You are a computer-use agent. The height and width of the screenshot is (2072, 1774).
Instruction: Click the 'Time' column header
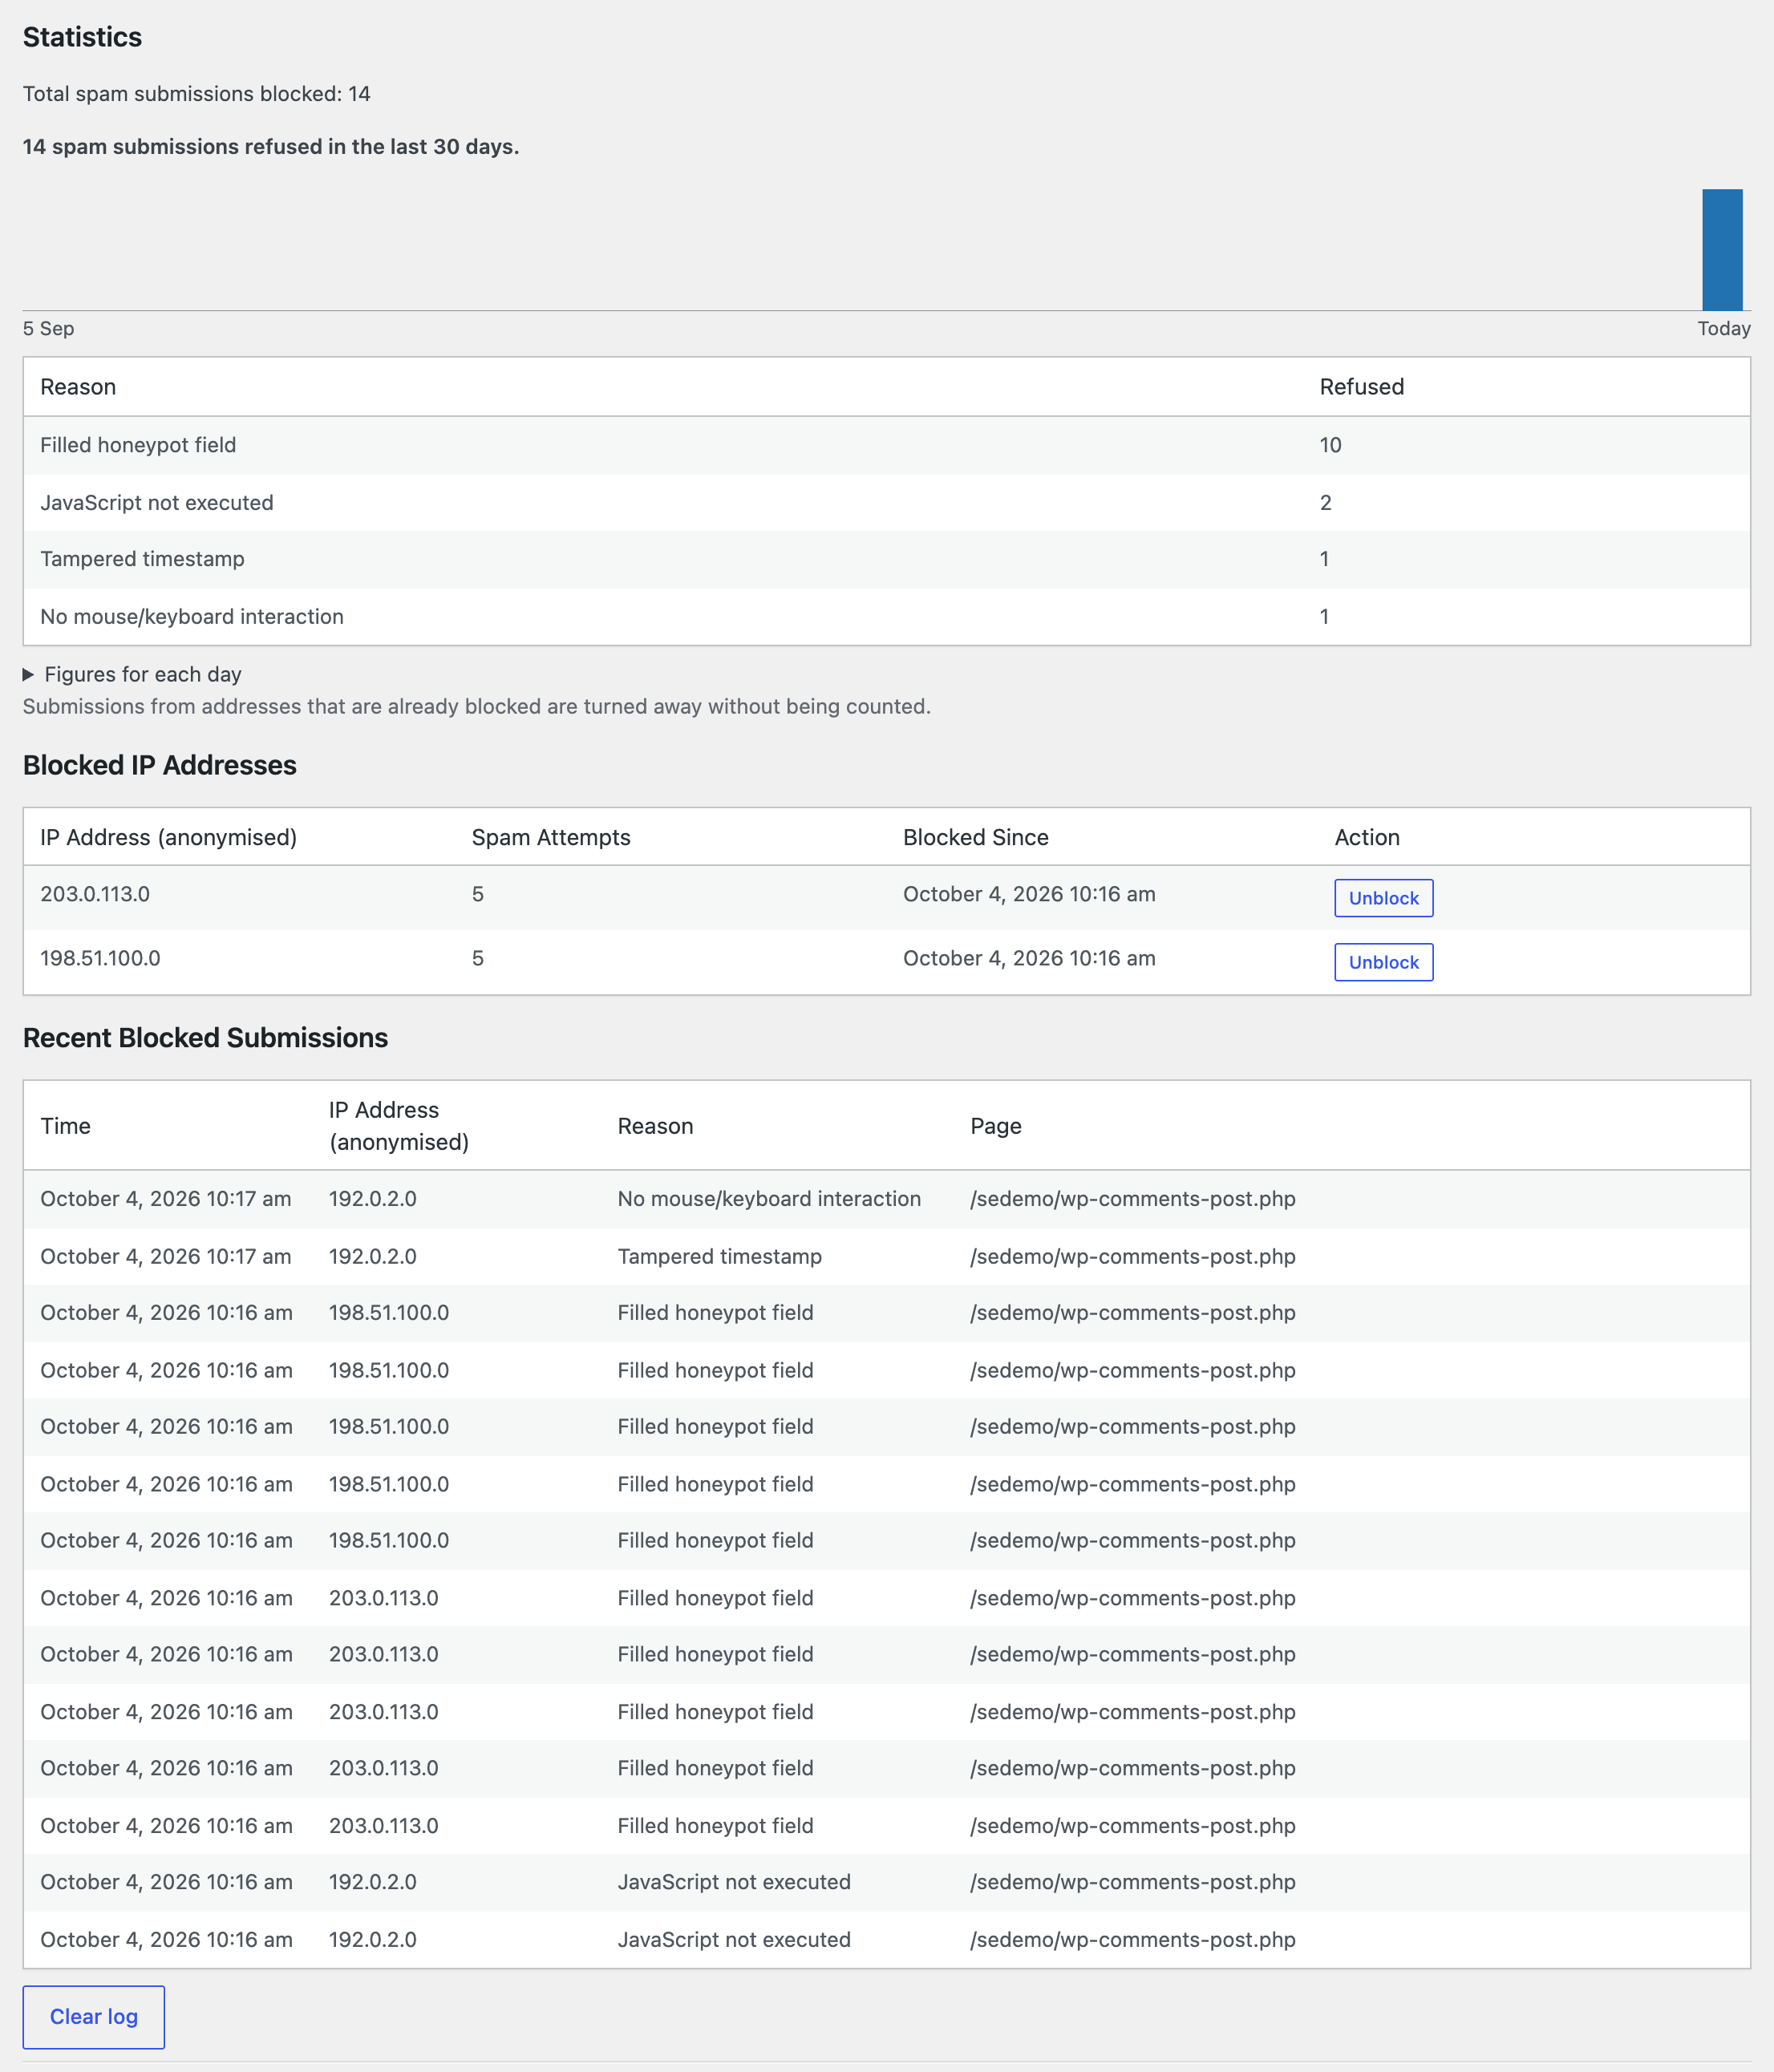tap(66, 1127)
